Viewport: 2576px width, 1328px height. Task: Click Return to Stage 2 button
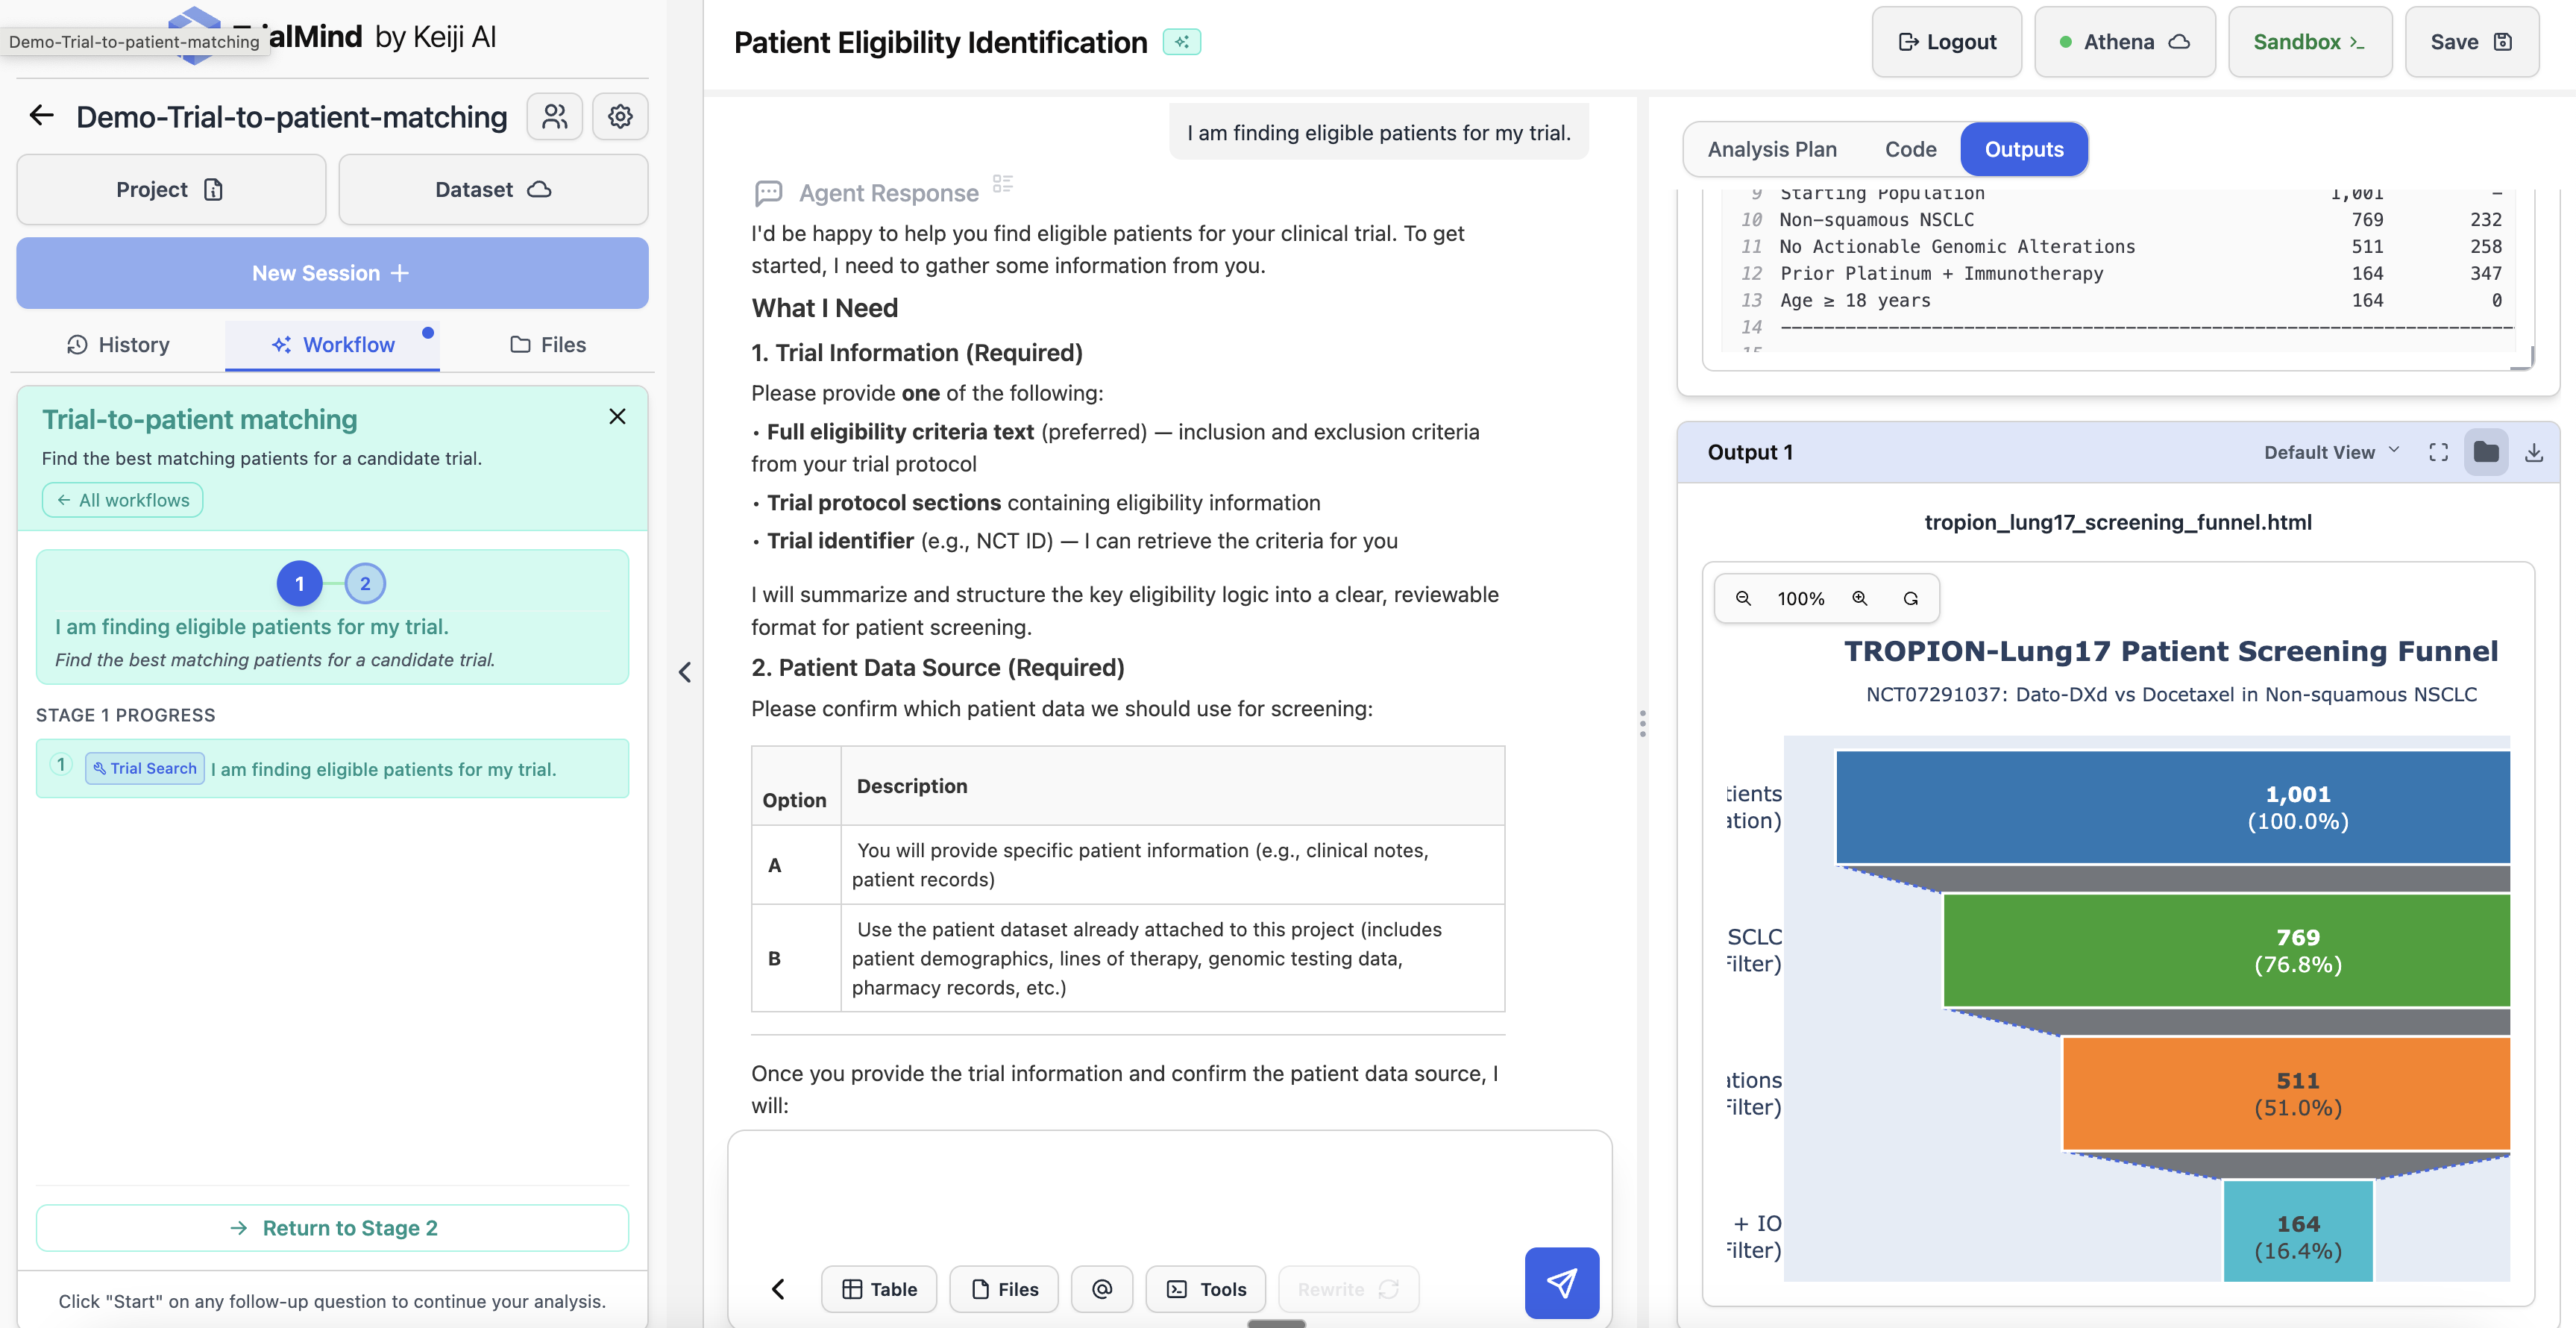pos(332,1228)
